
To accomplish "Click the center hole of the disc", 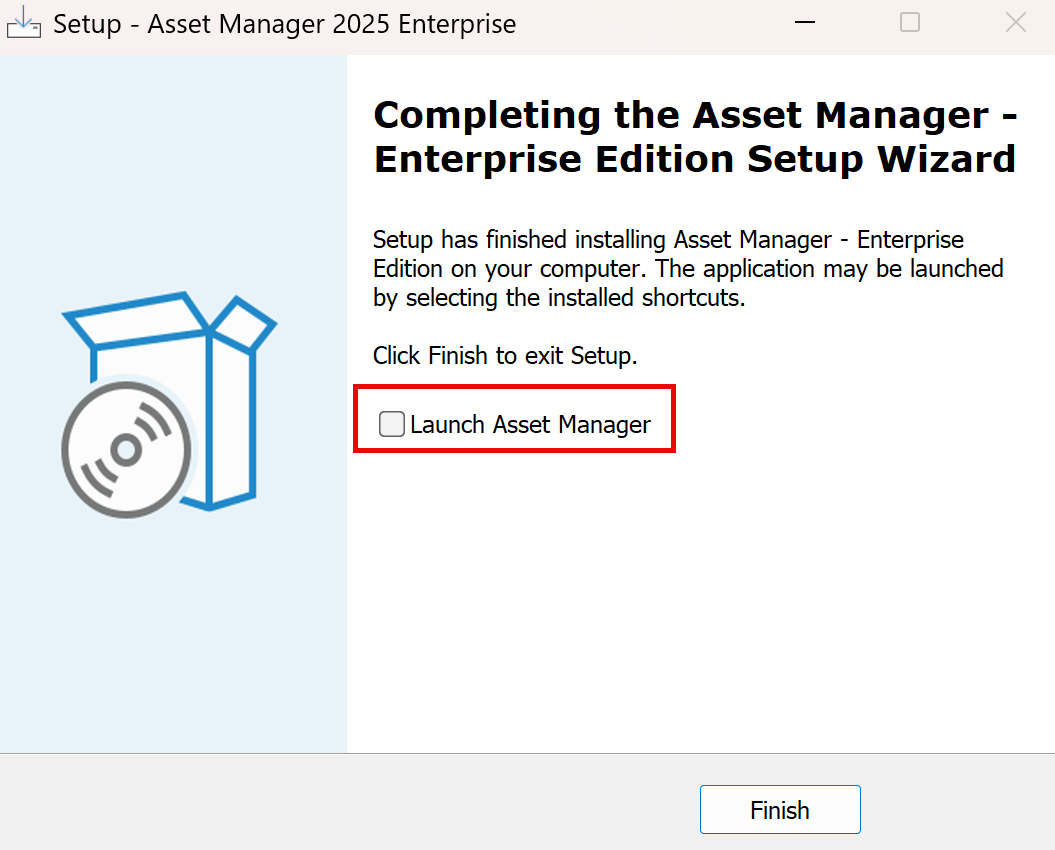I will pyautogui.click(x=126, y=450).
